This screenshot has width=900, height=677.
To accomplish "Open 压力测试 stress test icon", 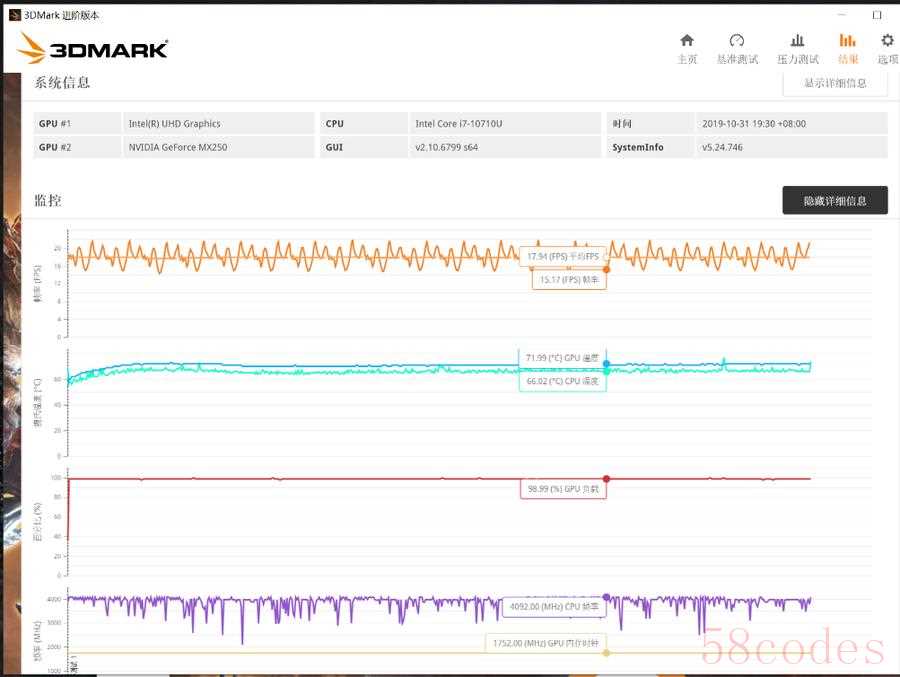I will pyautogui.click(x=797, y=42).
